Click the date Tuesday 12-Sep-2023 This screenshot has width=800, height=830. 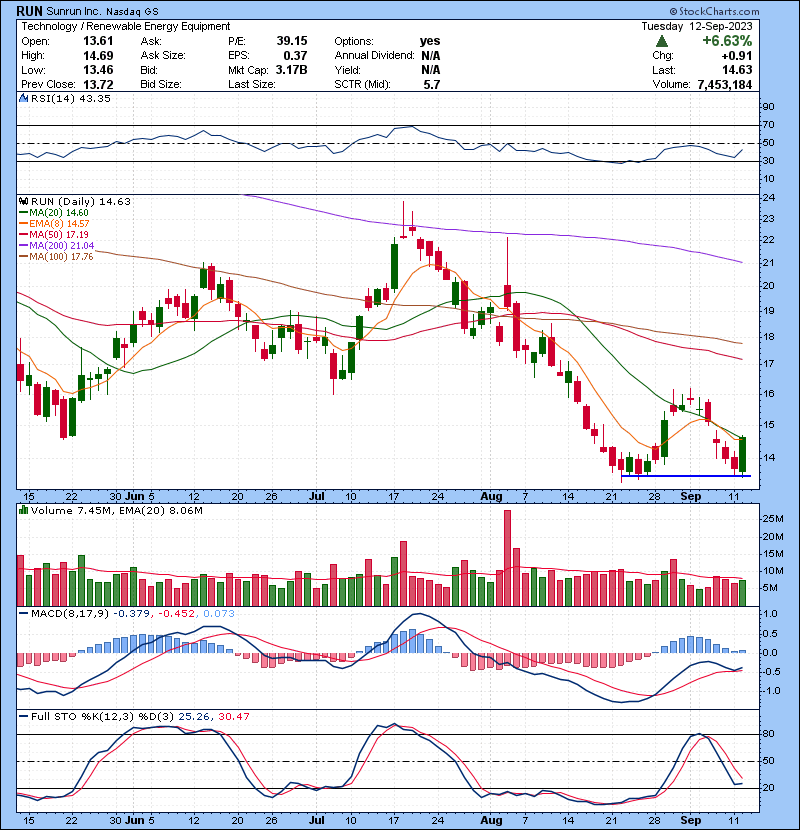(x=697, y=26)
